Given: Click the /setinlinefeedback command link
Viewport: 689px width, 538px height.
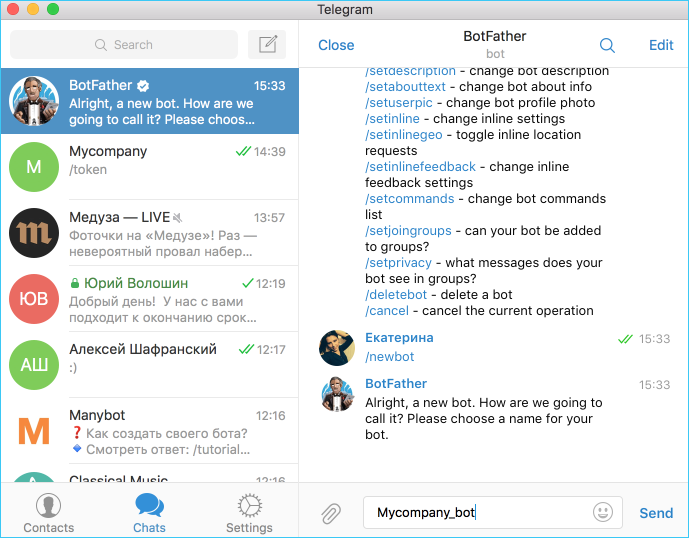Looking at the screenshot, I should tap(420, 167).
